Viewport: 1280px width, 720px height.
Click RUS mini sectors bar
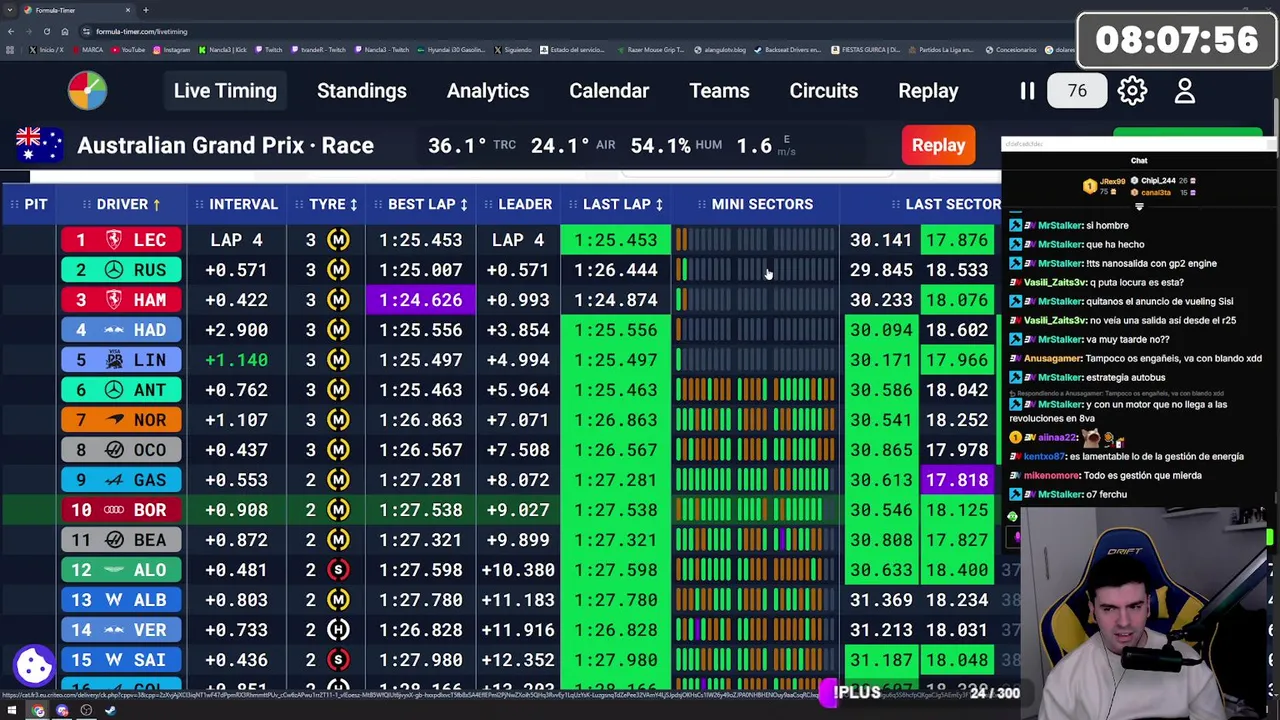(755, 270)
